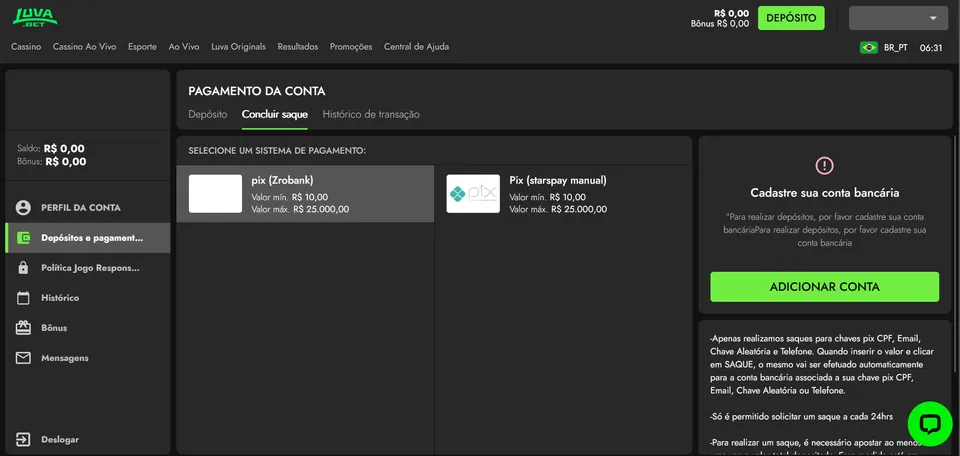The width and height of the screenshot is (960, 456).
Task: Click the PAGAMENTO DA CONTA heading
Action: (257, 92)
